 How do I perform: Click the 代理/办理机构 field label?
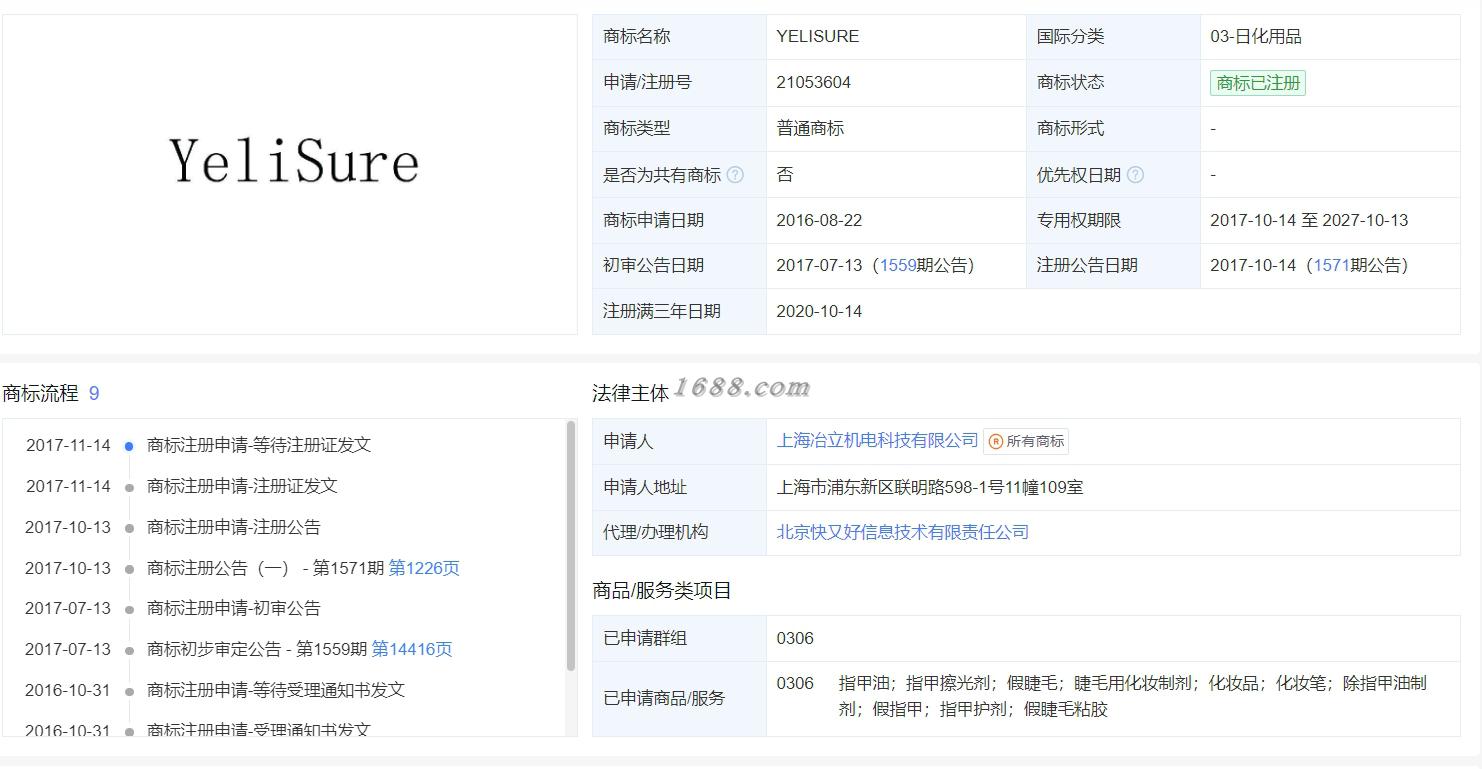(655, 532)
